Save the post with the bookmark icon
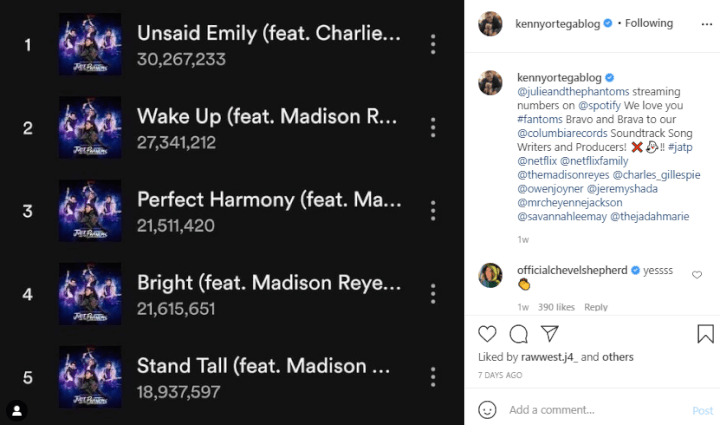720x425 pixels. 704,334
